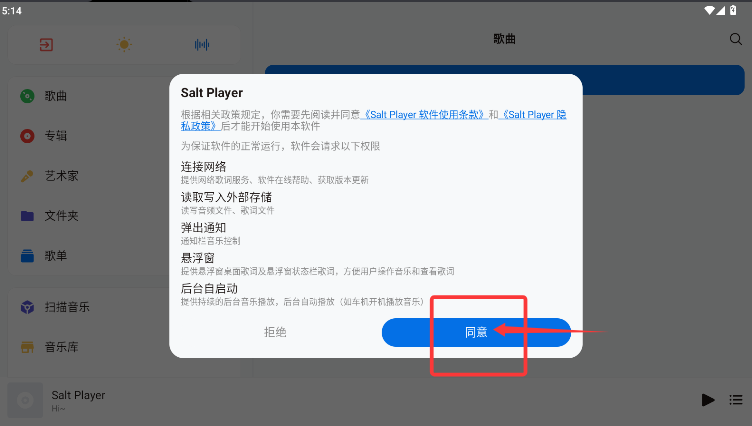Toggle the sun brightness theme icon
Screen dimensions: 752x426
(124, 45)
